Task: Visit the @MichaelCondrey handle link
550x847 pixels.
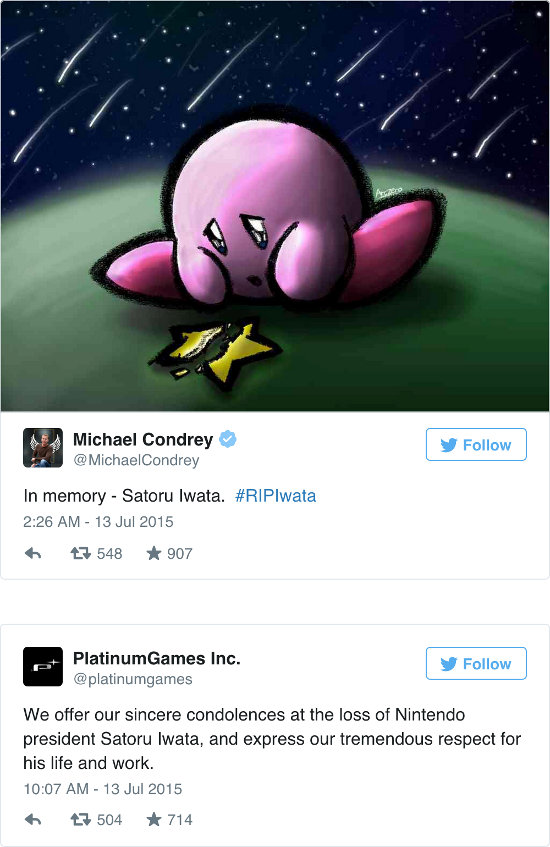Action: click(136, 460)
